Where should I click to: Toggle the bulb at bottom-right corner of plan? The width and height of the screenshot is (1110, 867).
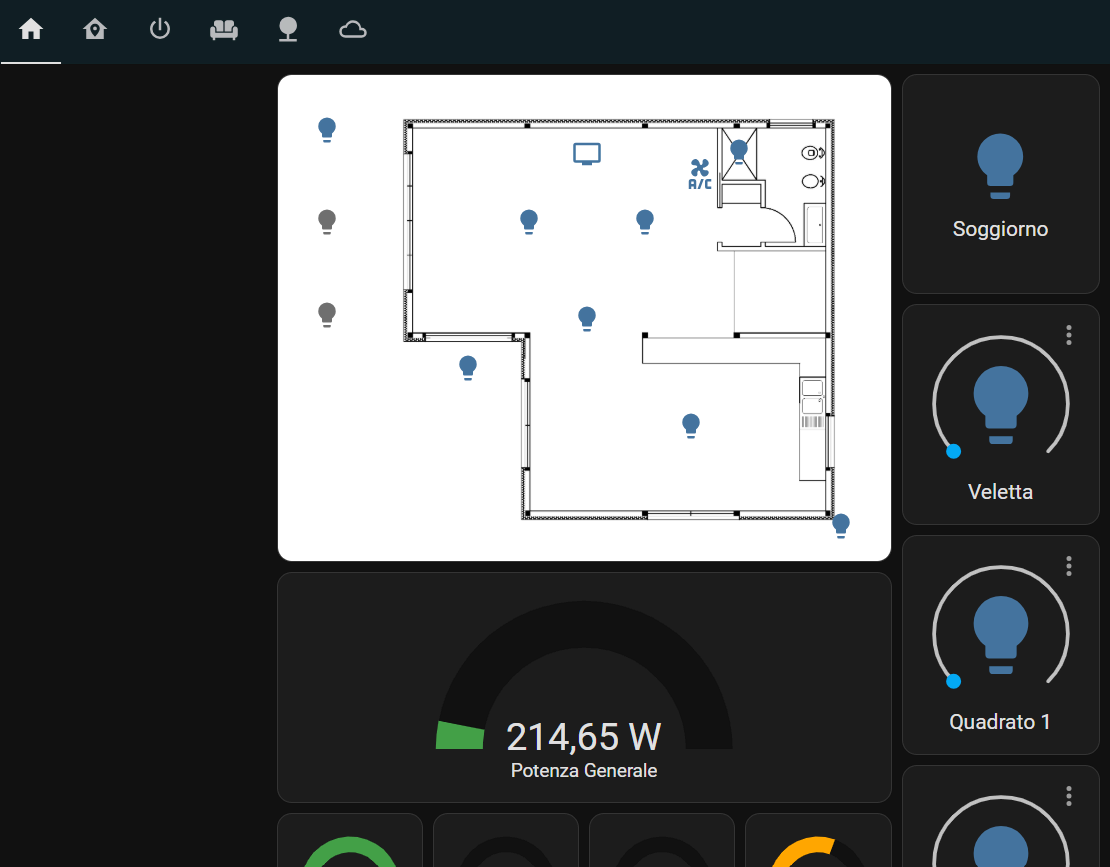tap(840, 526)
